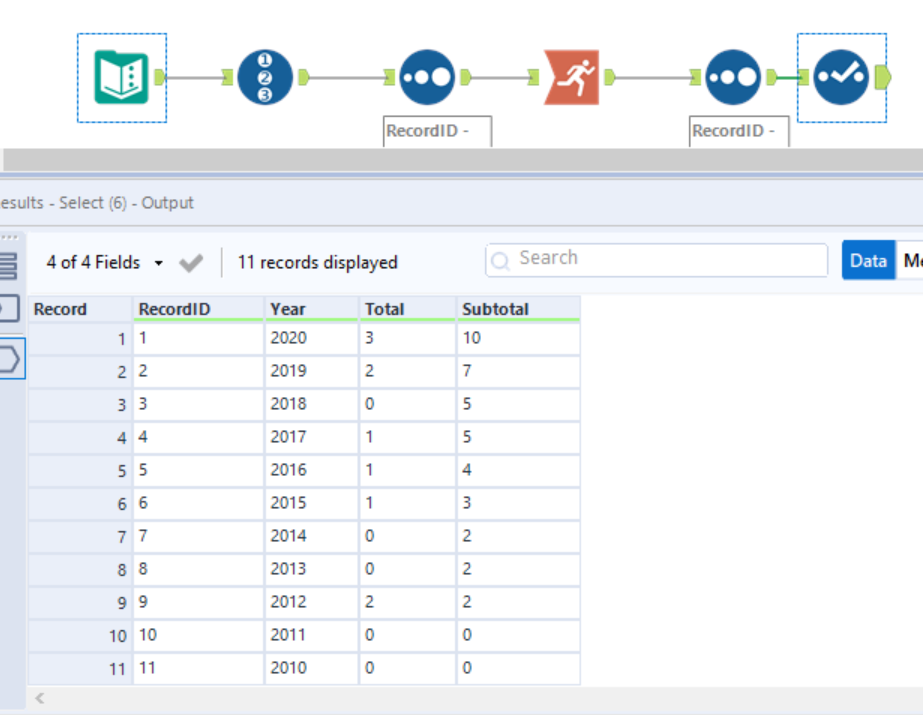Toggle the Data view button
This screenshot has width=923, height=715.
(x=868, y=259)
